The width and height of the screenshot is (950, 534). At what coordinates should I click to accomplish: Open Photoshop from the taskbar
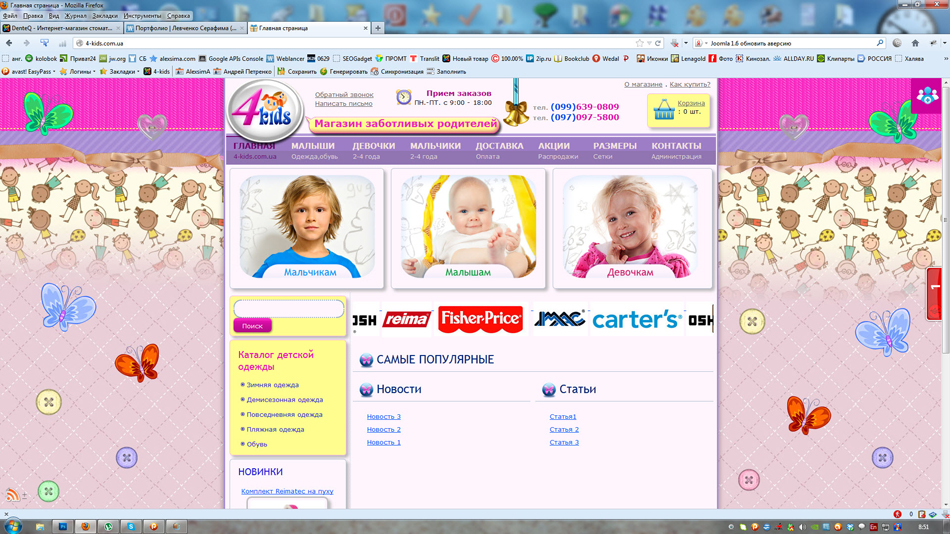62,527
